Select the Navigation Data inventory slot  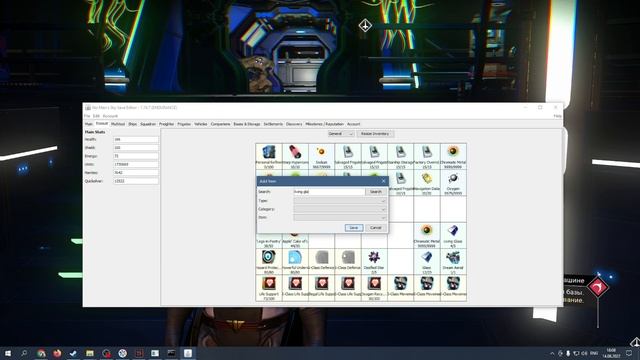(x=427, y=183)
